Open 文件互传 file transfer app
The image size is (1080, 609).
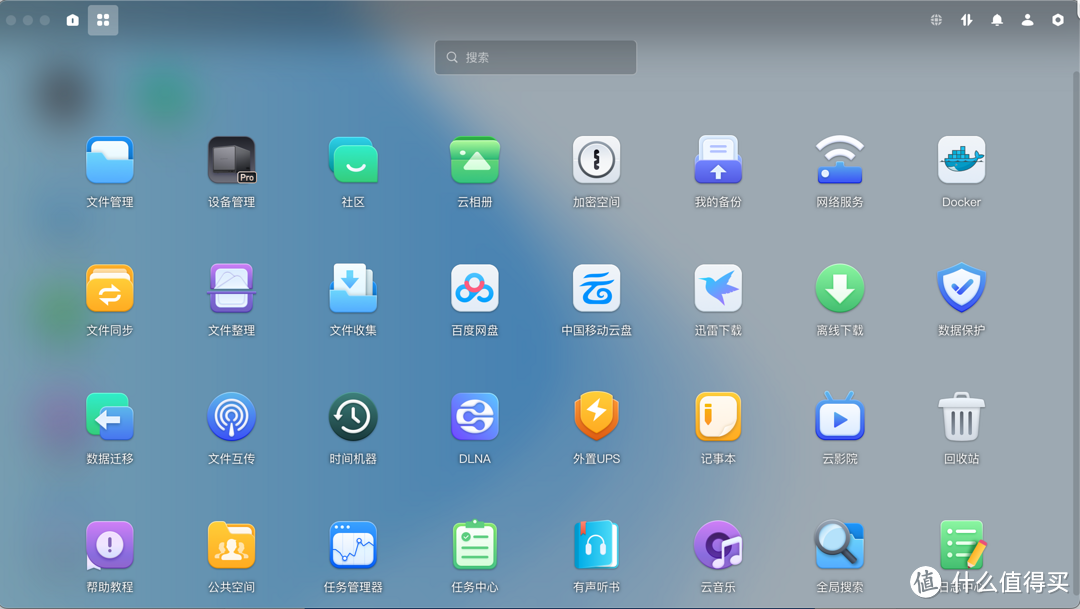pyautogui.click(x=231, y=417)
